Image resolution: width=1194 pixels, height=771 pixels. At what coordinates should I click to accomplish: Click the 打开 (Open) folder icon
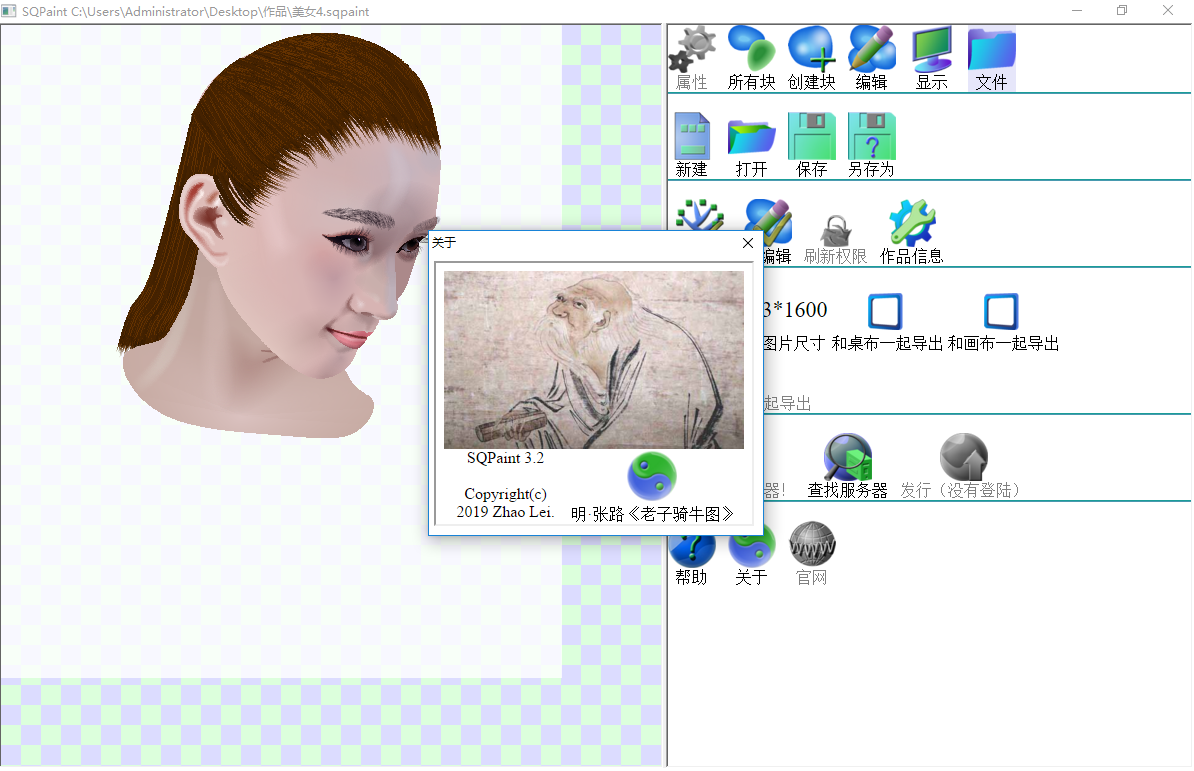751,137
